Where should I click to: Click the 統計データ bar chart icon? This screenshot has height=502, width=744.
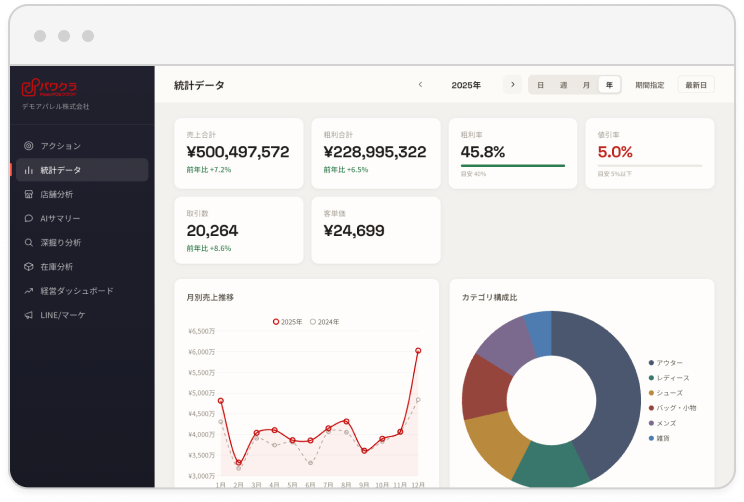tap(28, 170)
